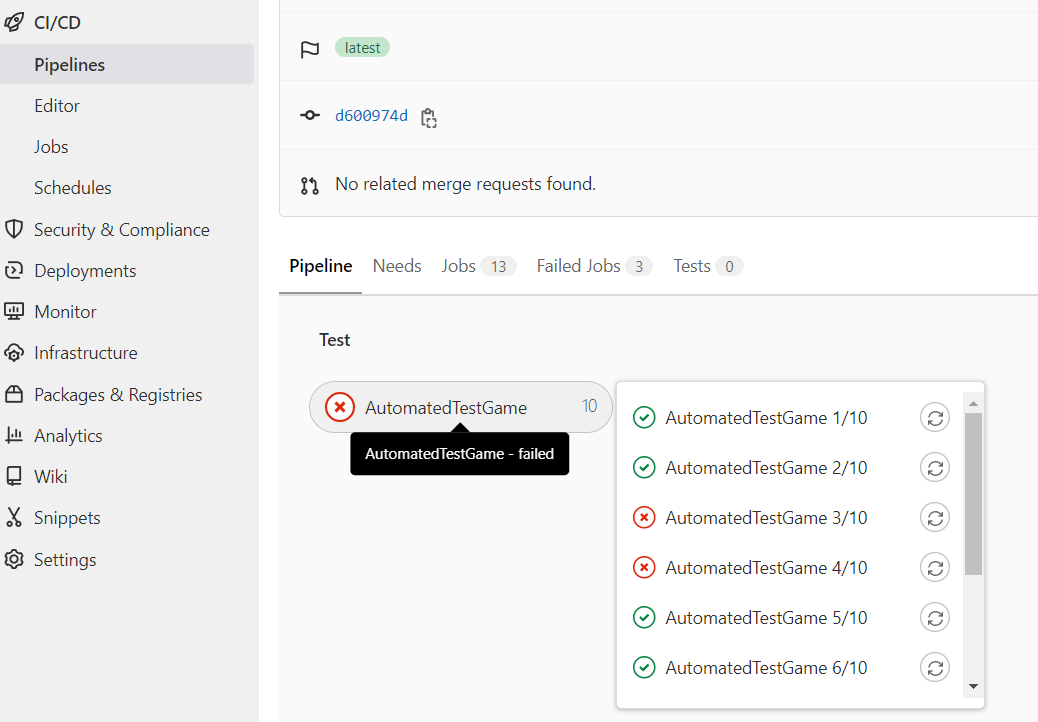The height and width of the screenshot is (722, 1038).
Task: Retry AutomatedTestGame 6/10 job
Action: coord(934,668)
